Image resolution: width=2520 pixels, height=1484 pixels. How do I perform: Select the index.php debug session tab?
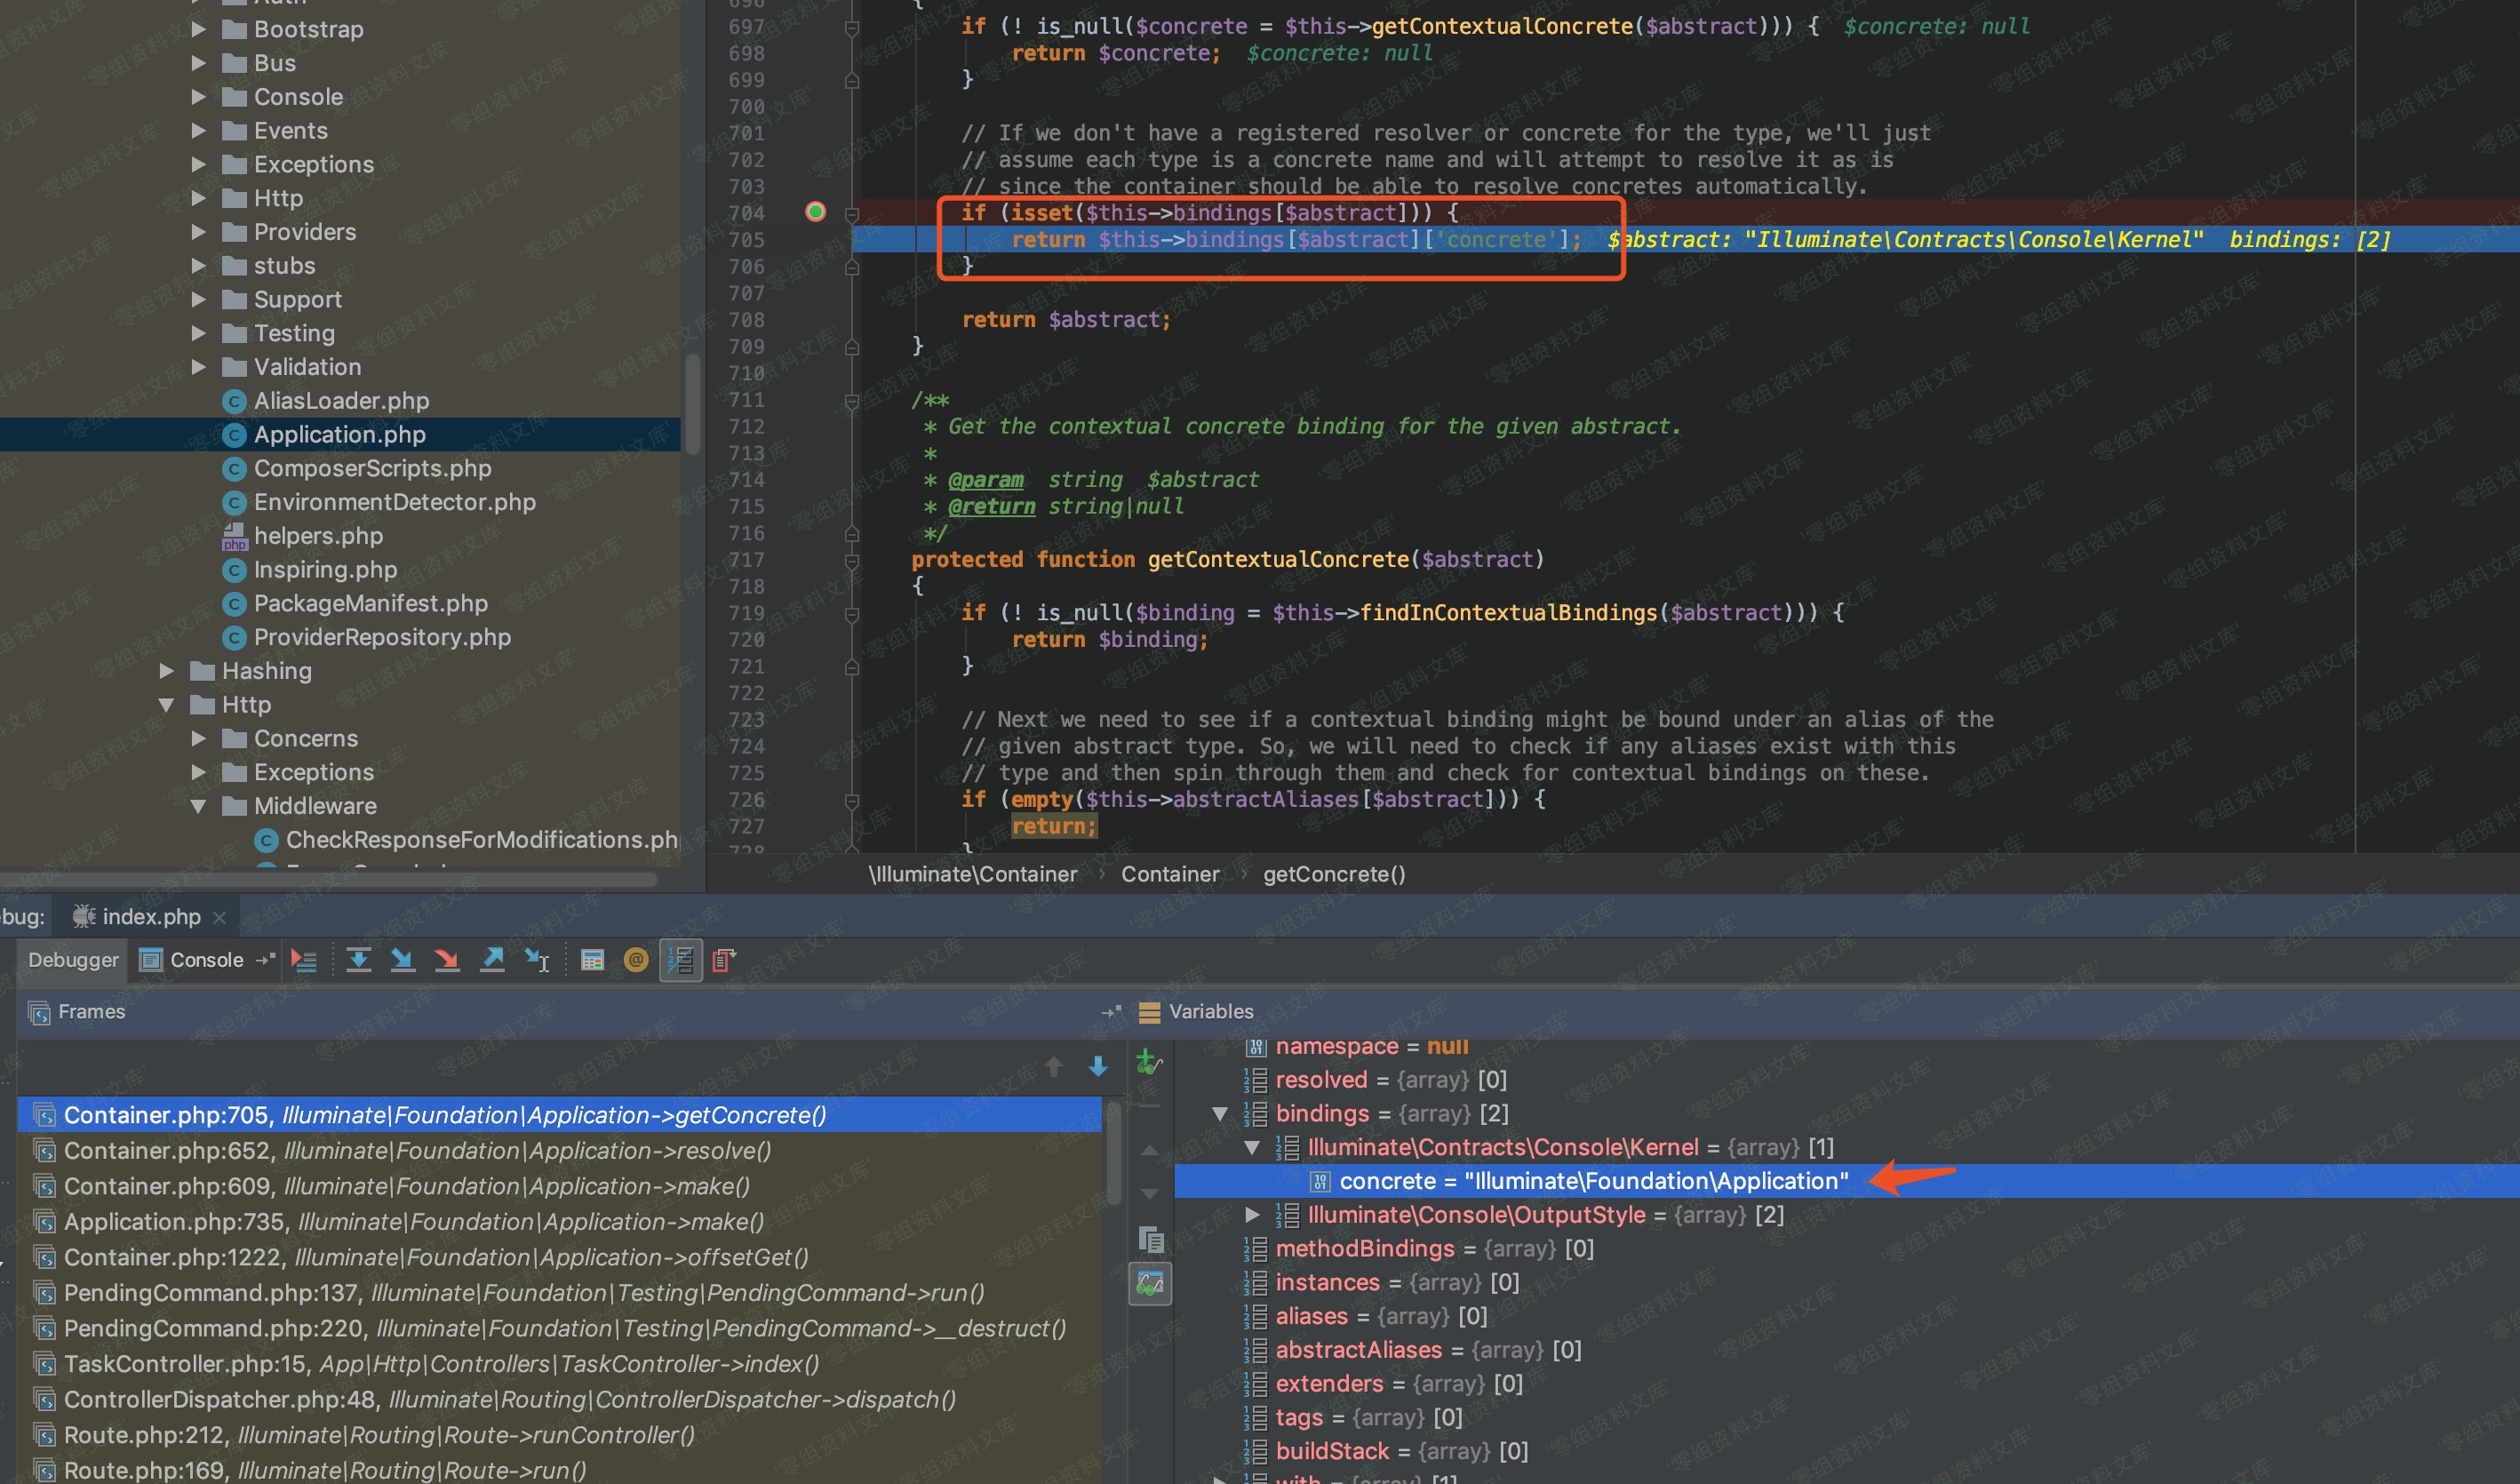150,917
